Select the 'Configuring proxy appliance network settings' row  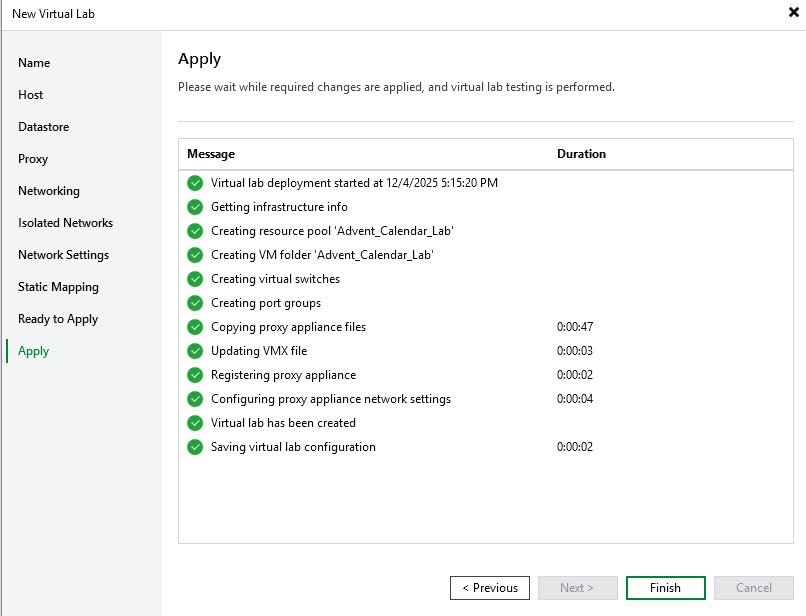(330, 399)
